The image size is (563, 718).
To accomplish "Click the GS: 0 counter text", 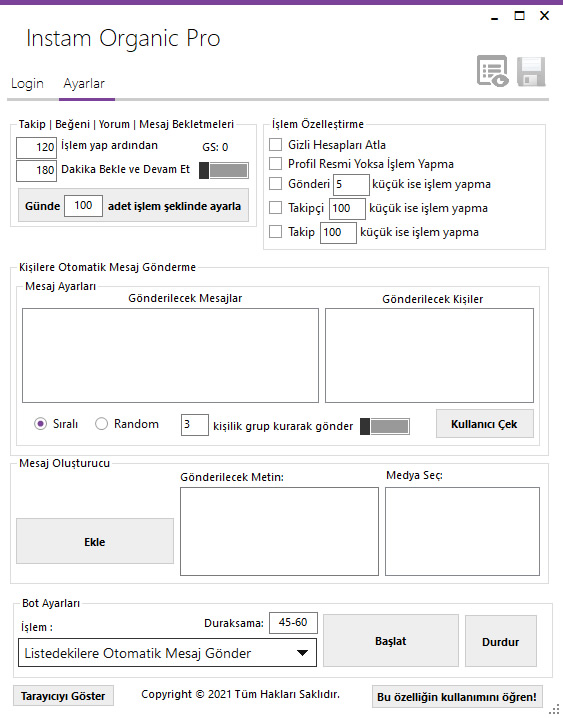I will click(x=215, y=147).
